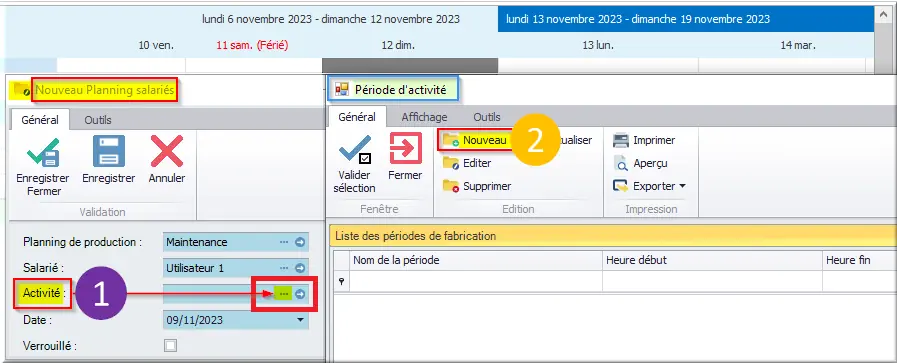Click the Enregistrer Fermer icon
This screenshot has height=363, width=897.
tap(43, 153)
